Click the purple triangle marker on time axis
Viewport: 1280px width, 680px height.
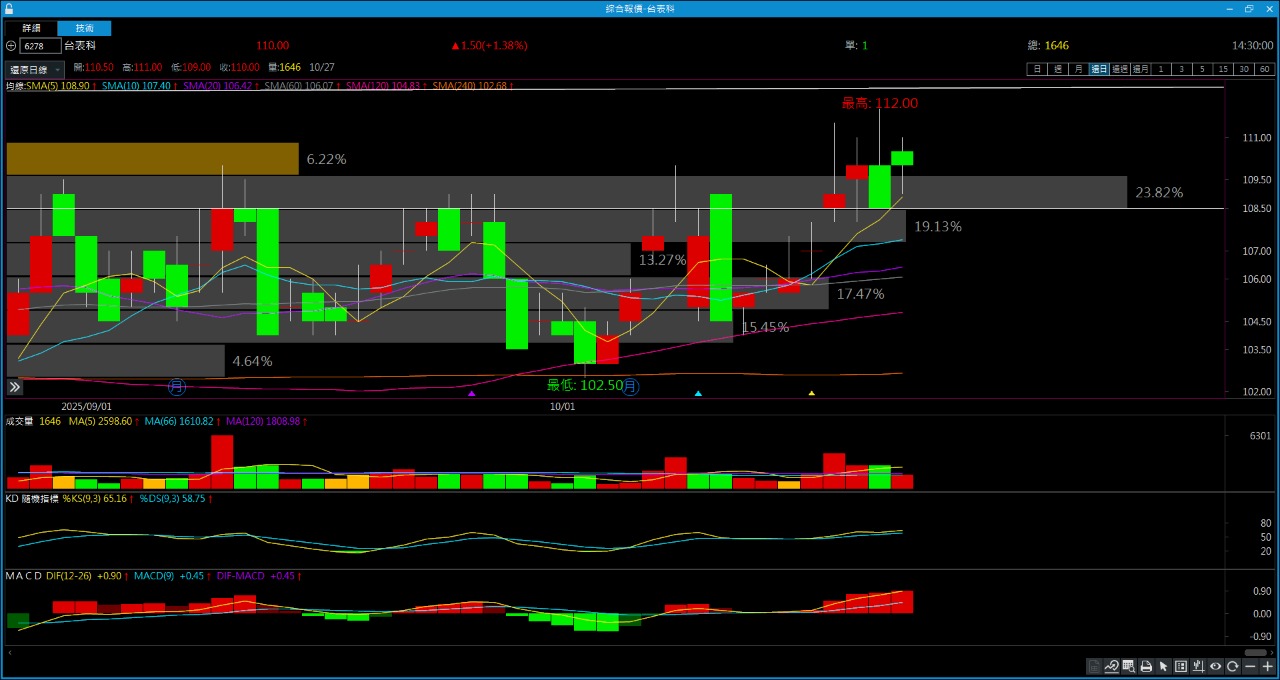click(x=472, y=394)
